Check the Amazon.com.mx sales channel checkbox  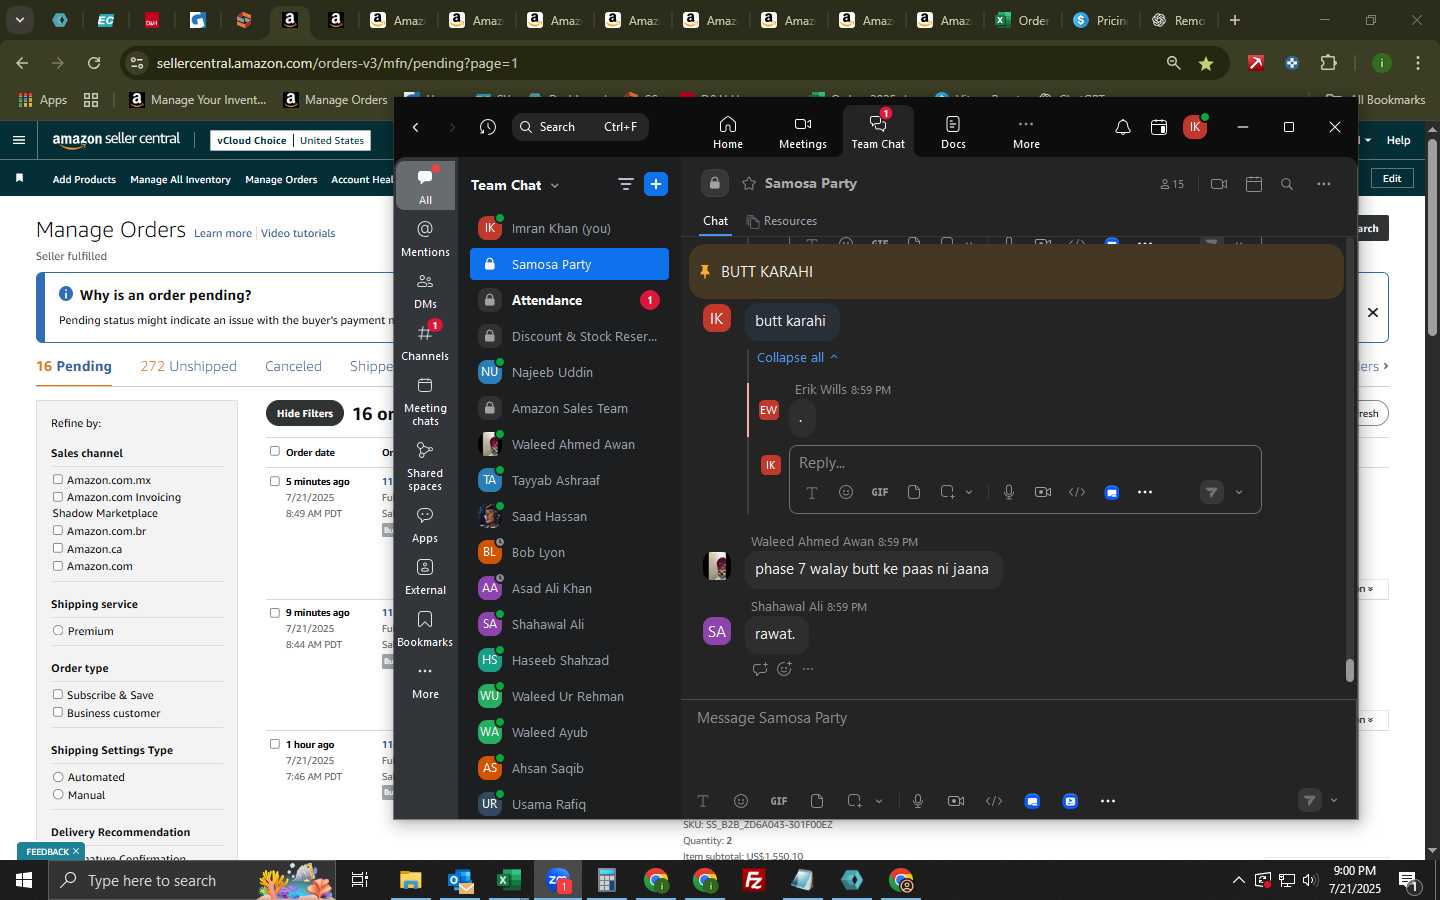[58, 480]
